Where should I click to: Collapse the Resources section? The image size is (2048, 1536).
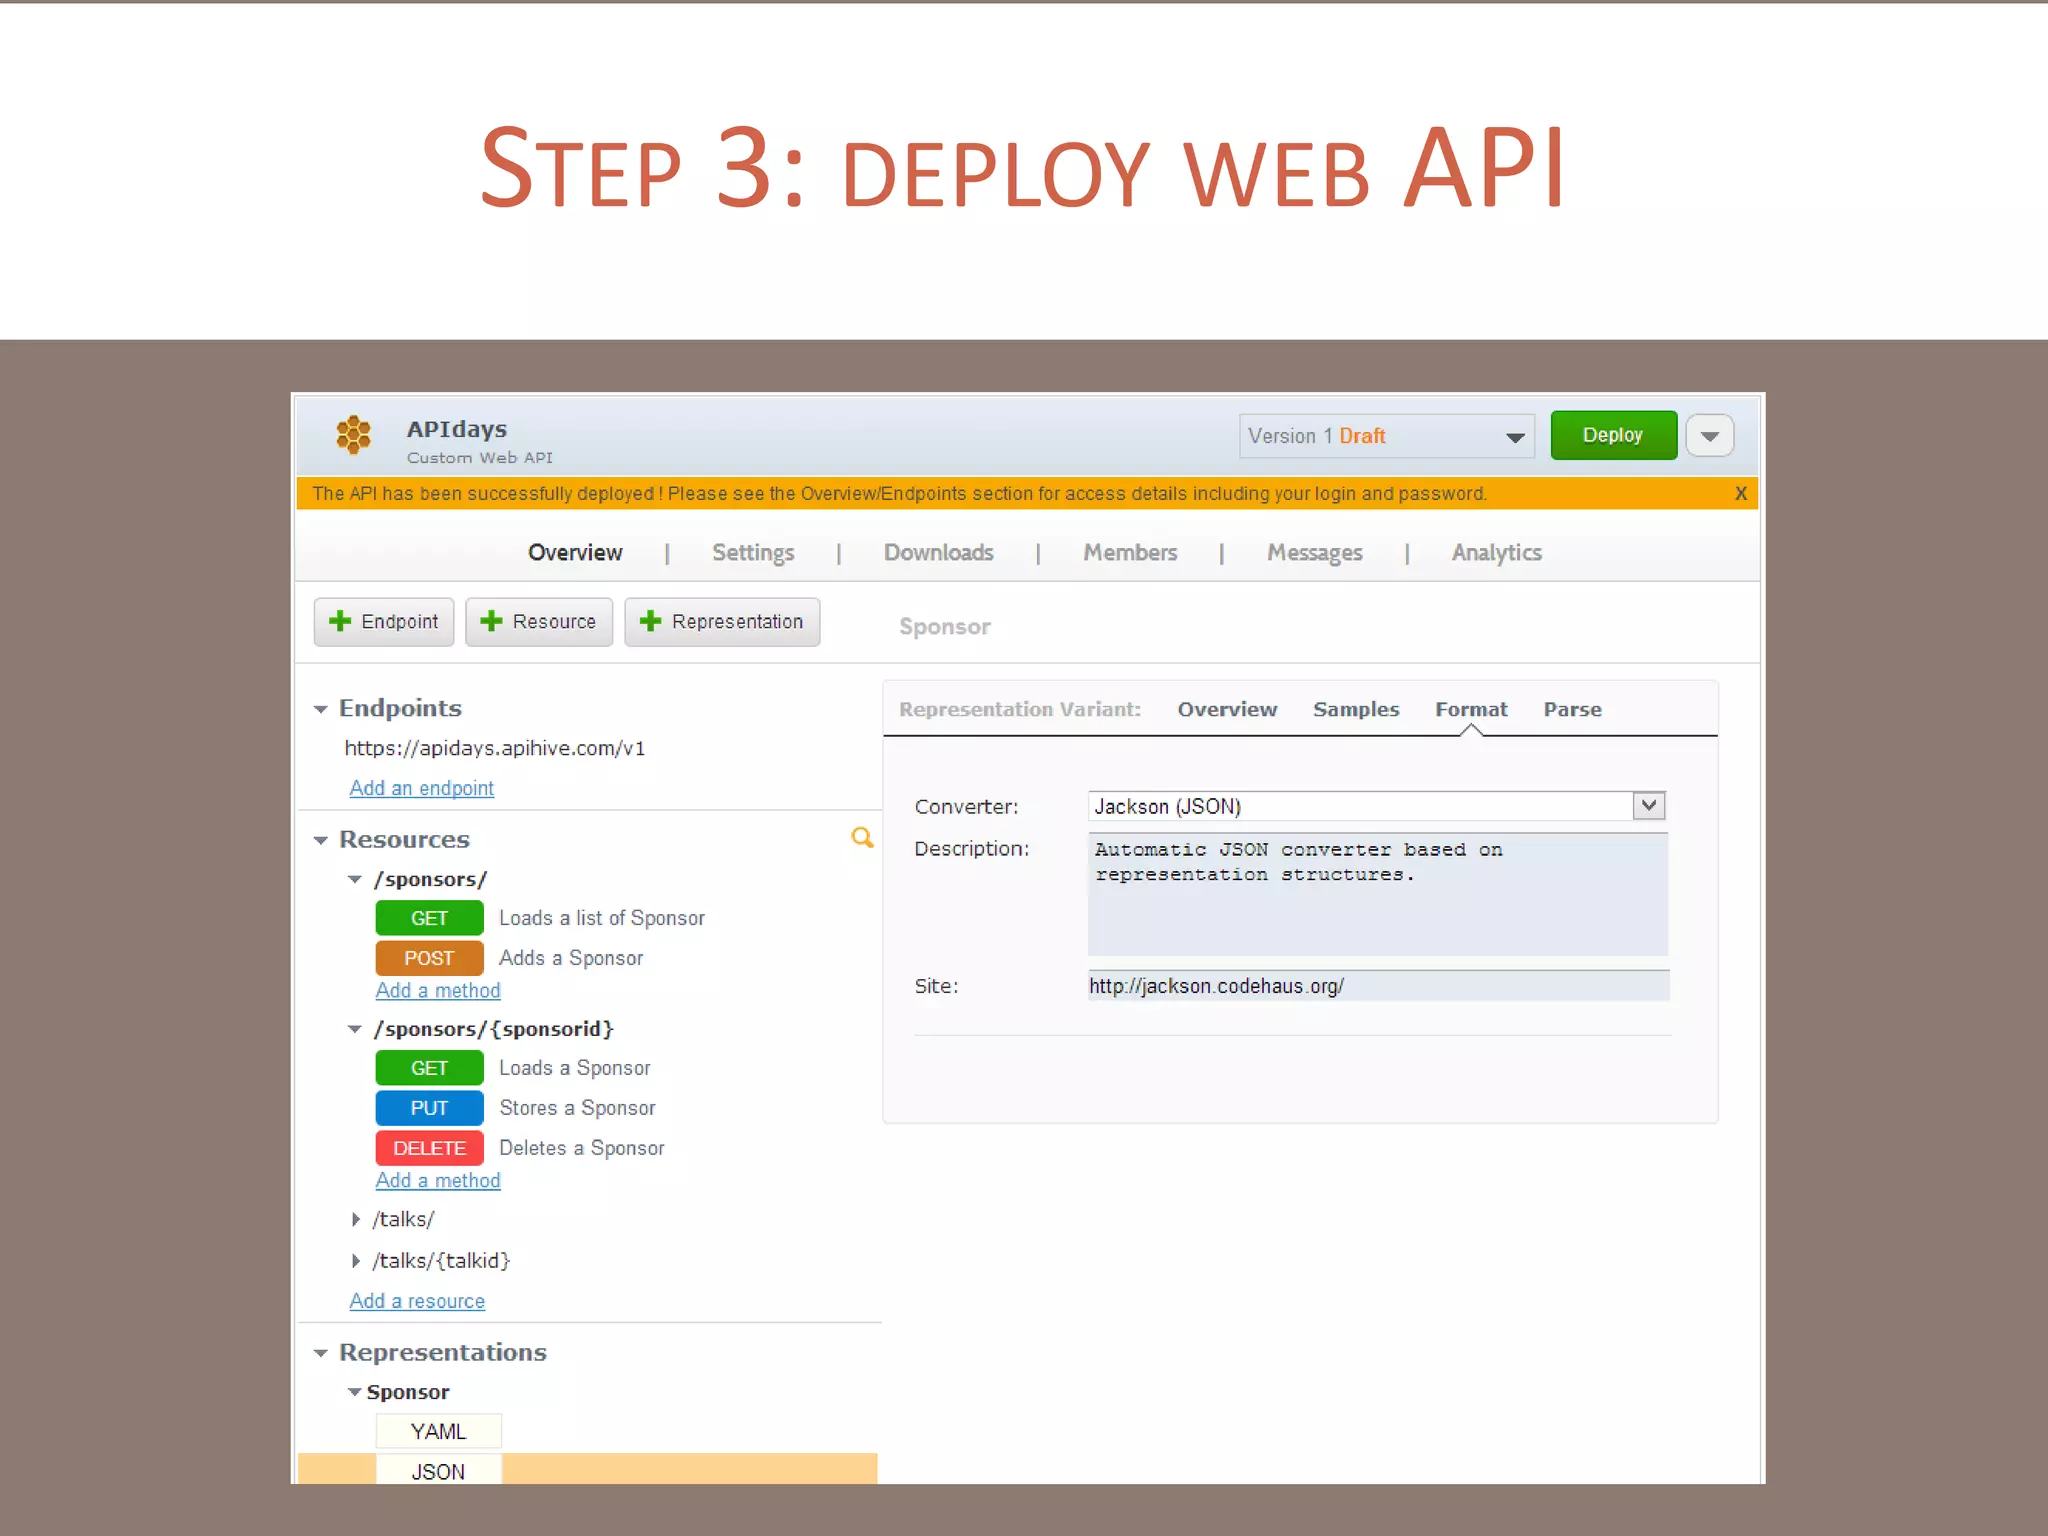tap(320, 840)
